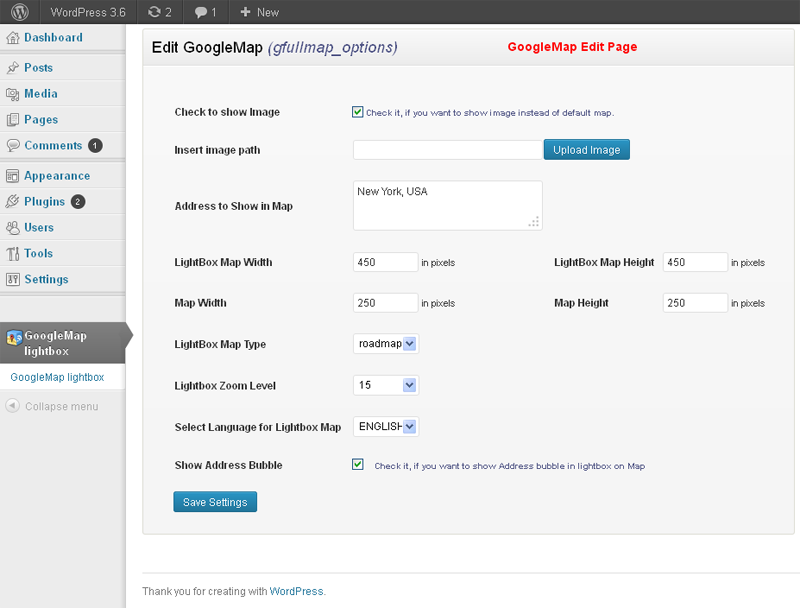Open the GoogleMap lightbox submenu link
Image resolution: width=800 pixels, height=608 pixels.
pos(57,377)
